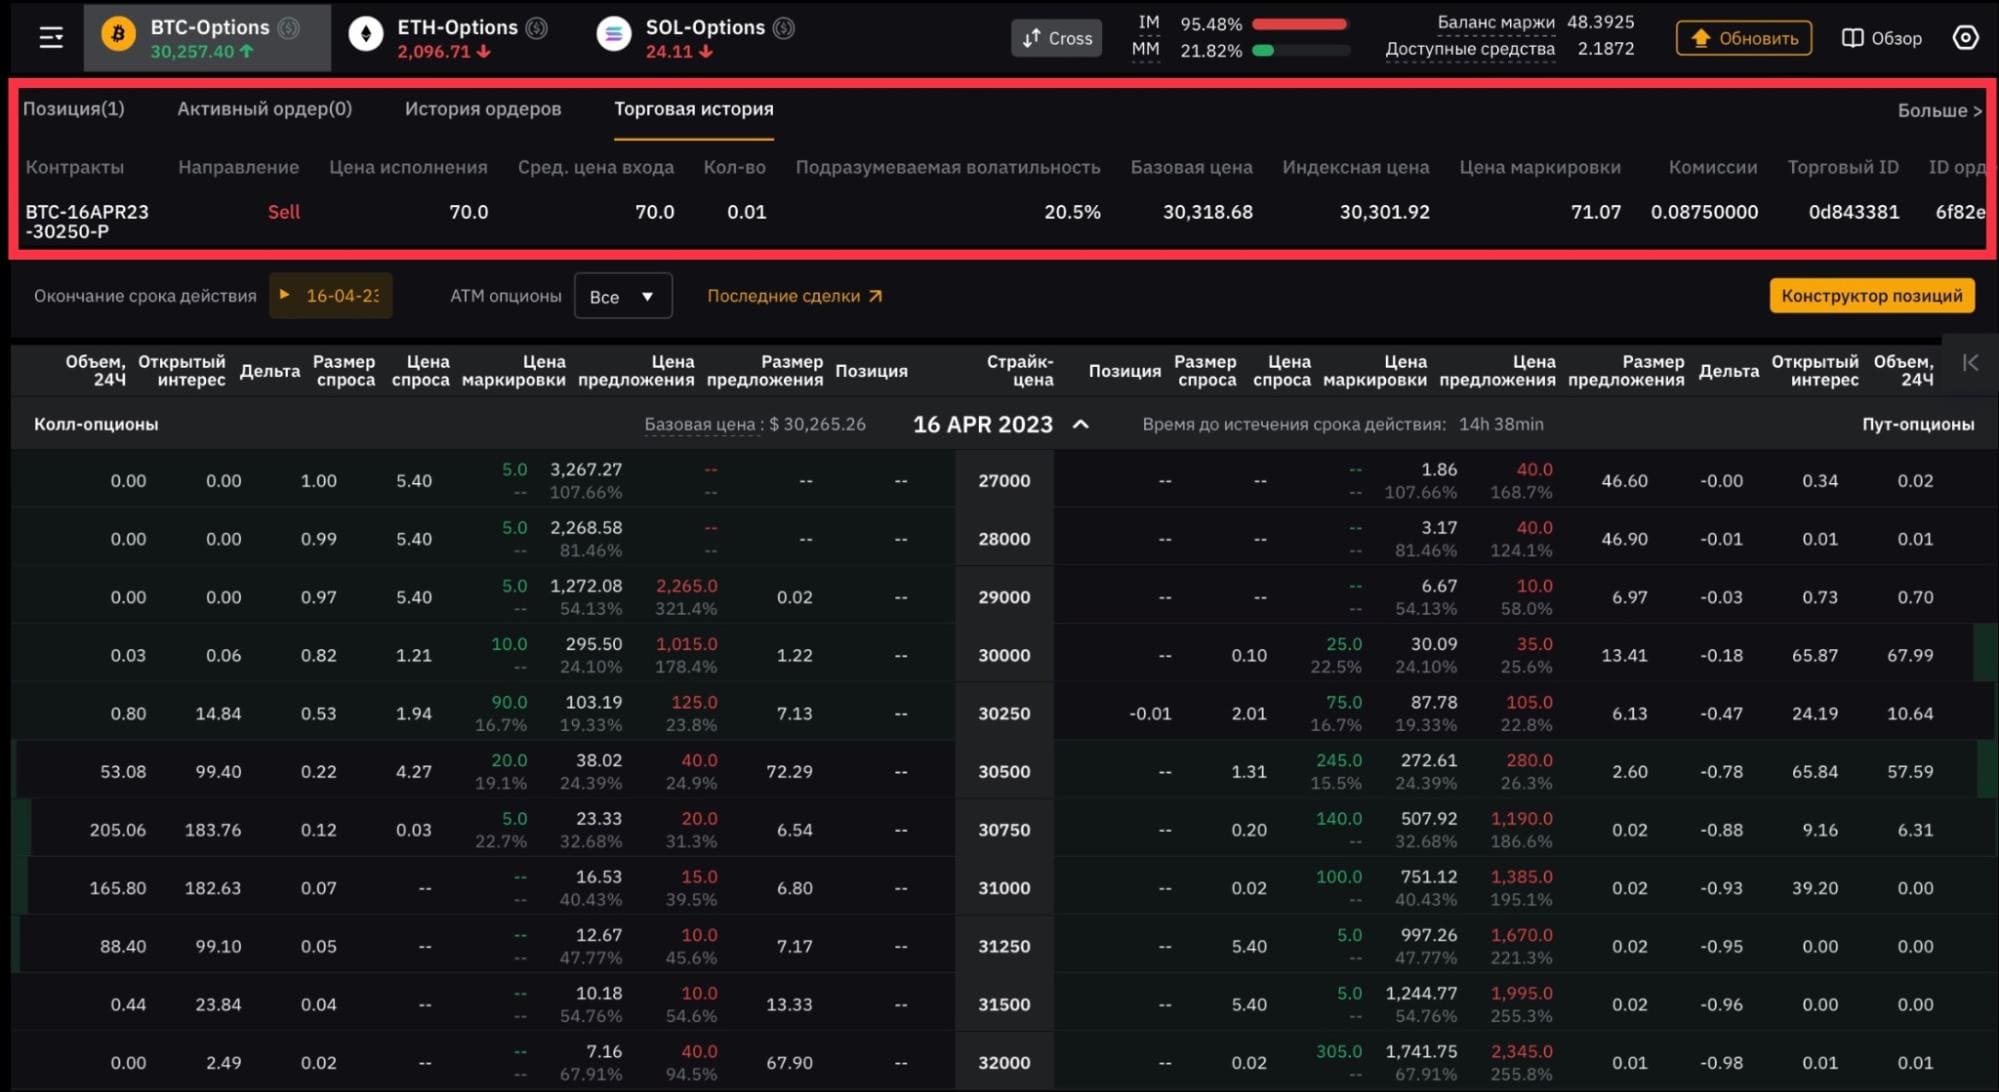Click the Cross margin mode button
This screenshot has height=1092, width=1999.
pyautogui.click(x=1057, y=38)
